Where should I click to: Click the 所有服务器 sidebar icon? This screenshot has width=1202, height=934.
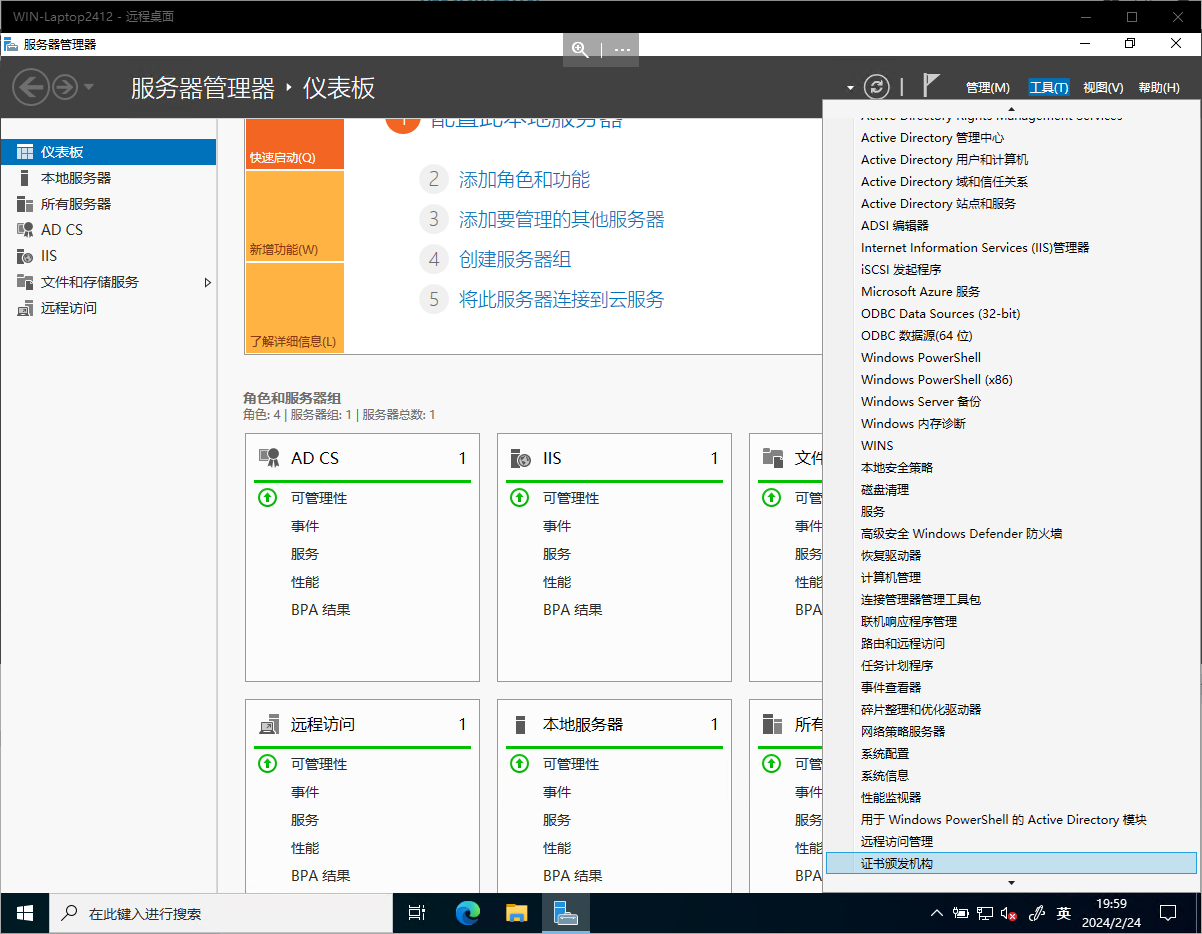(25, 204)
